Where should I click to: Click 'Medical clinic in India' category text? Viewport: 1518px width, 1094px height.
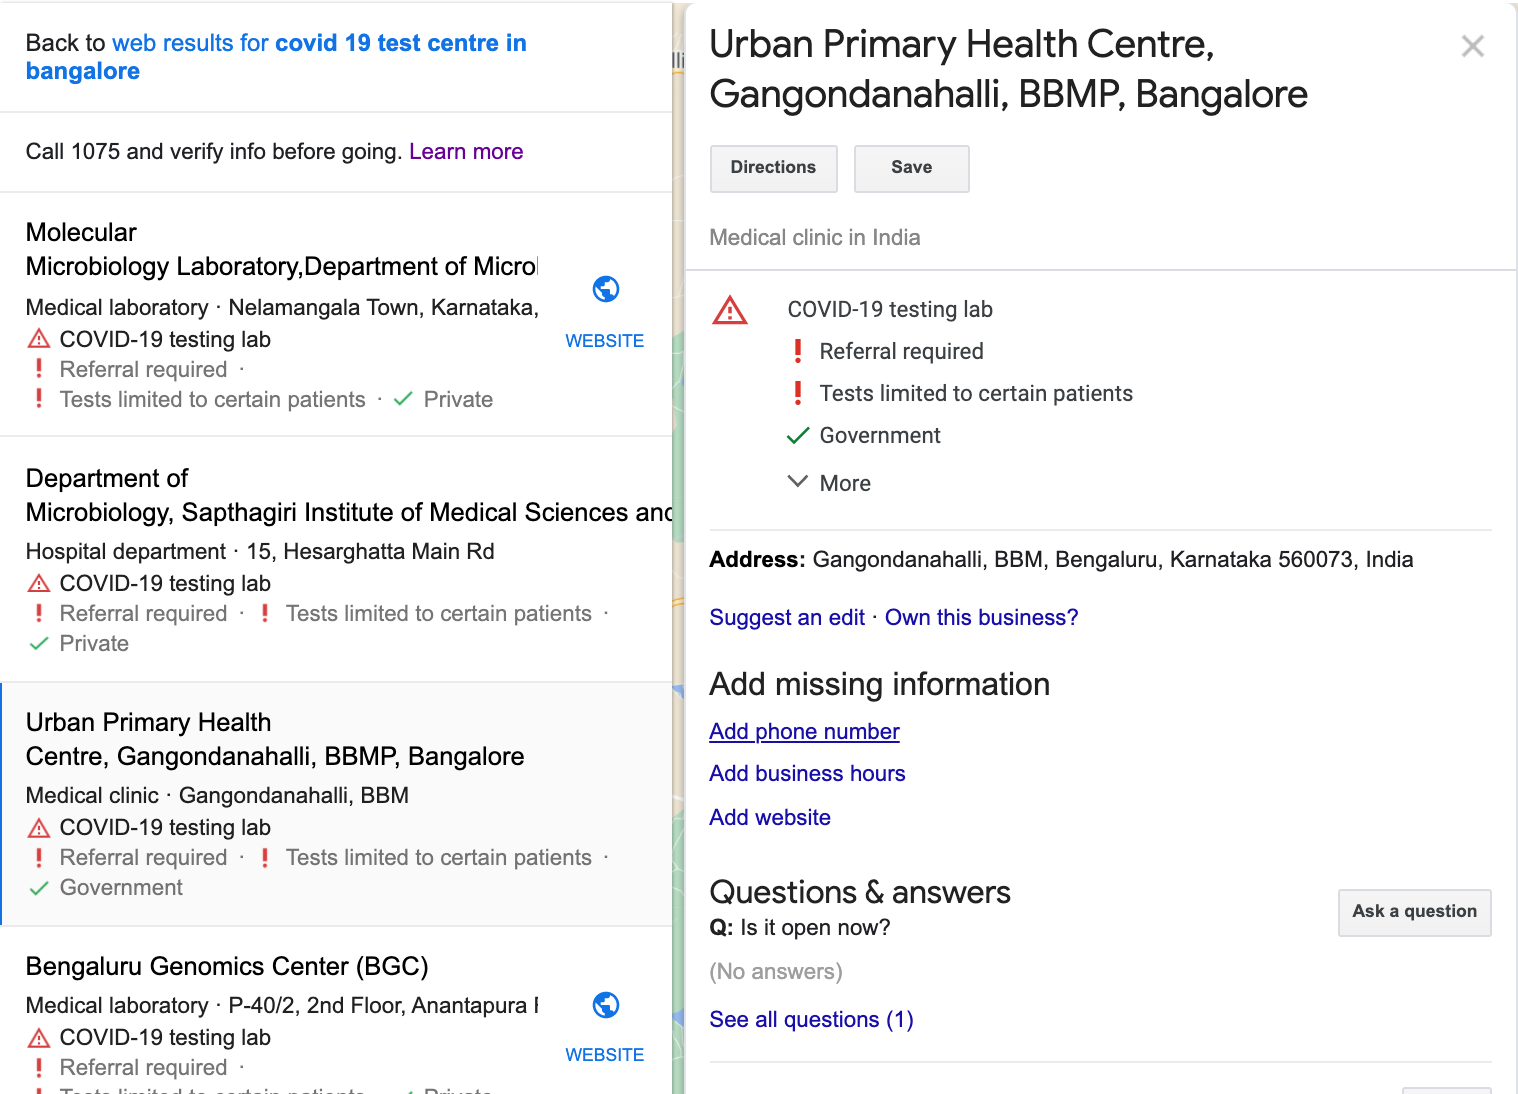[815, 238]
